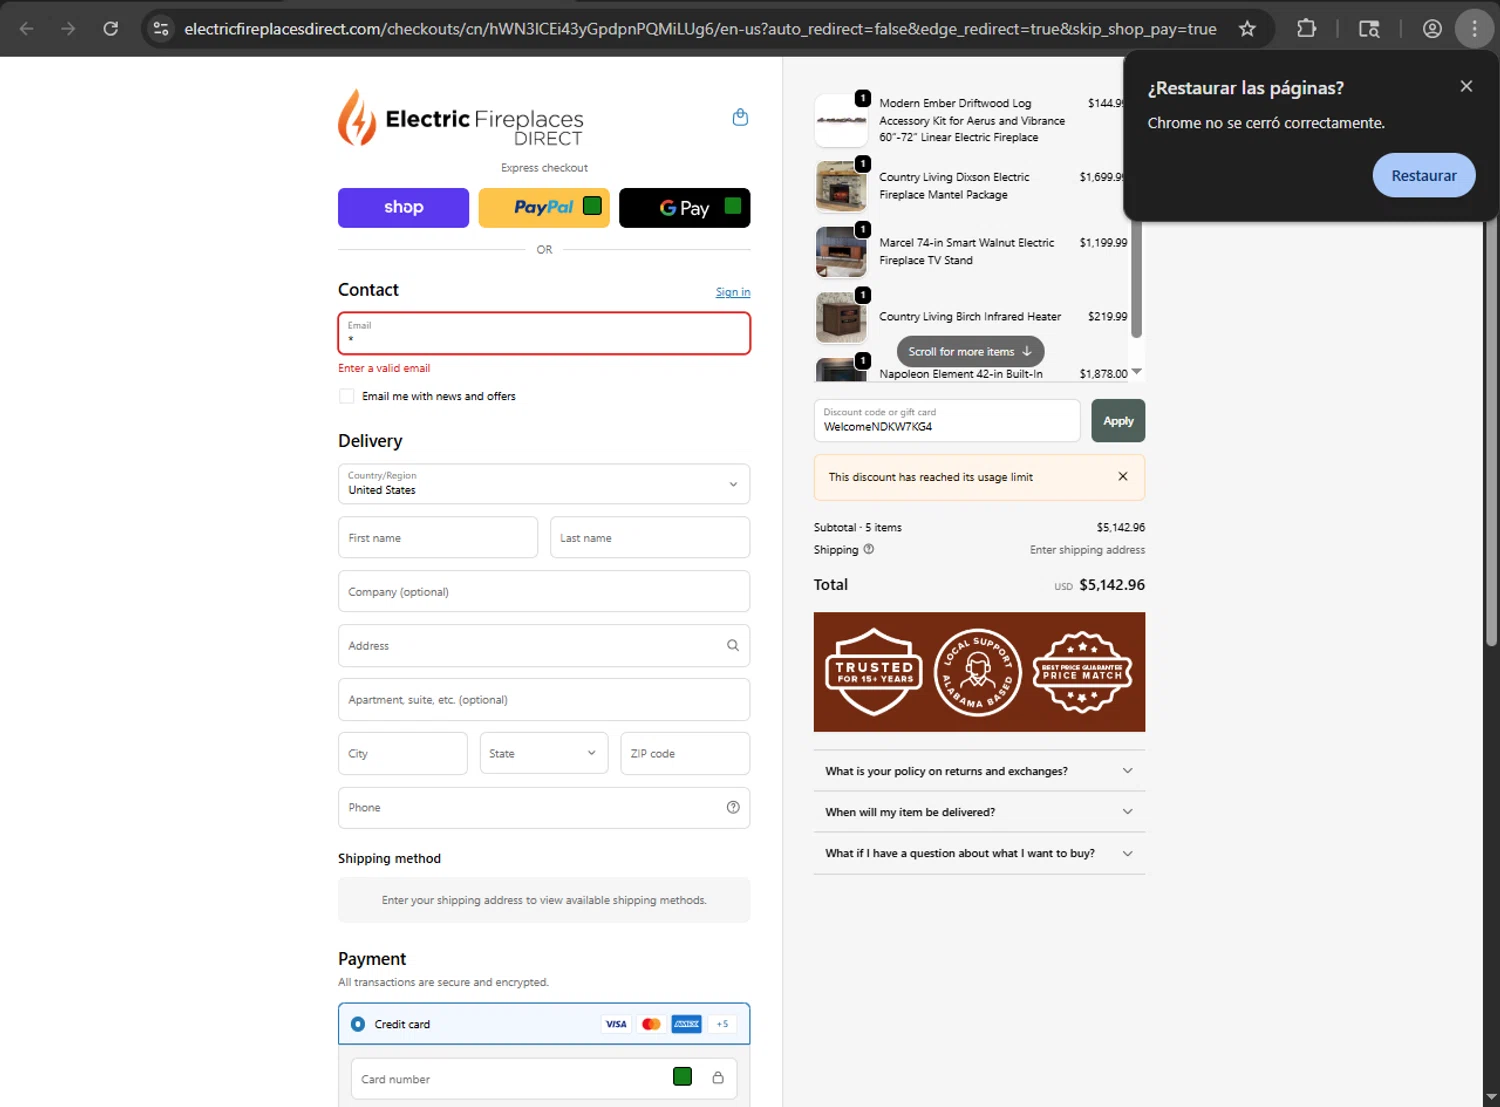Click the order list scrollbar down arrow

click(x=1136, y=372)
